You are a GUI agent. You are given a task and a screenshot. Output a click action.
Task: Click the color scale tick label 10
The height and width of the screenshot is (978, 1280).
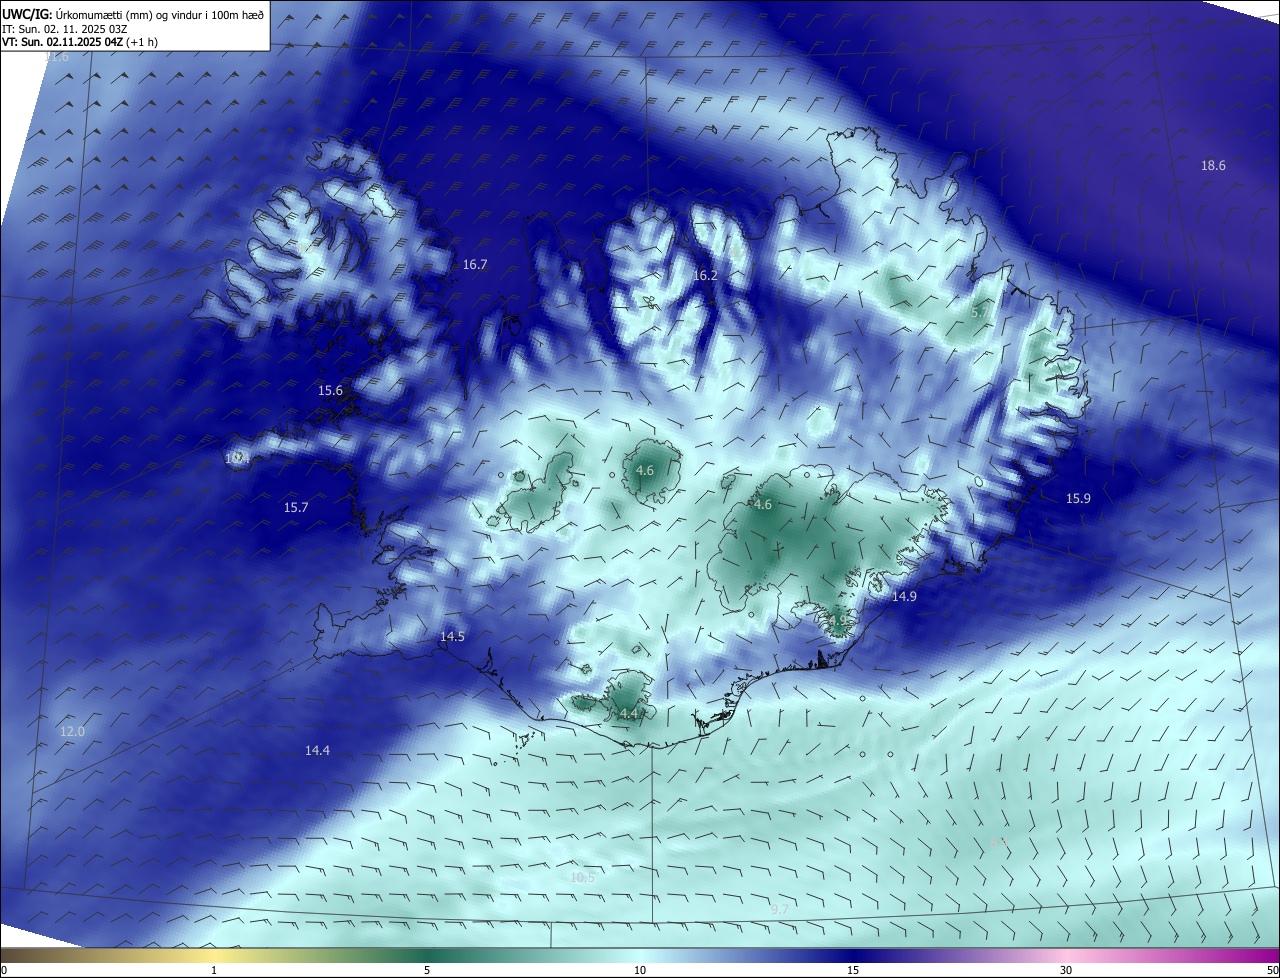coord(640,970)
